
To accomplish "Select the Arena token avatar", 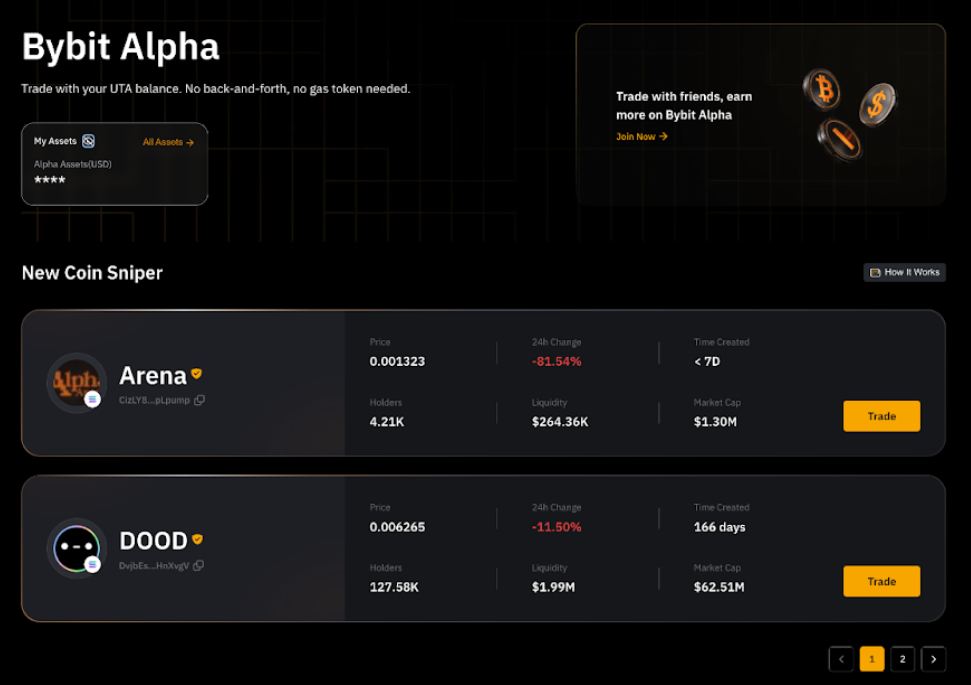I will click(76, 382).
